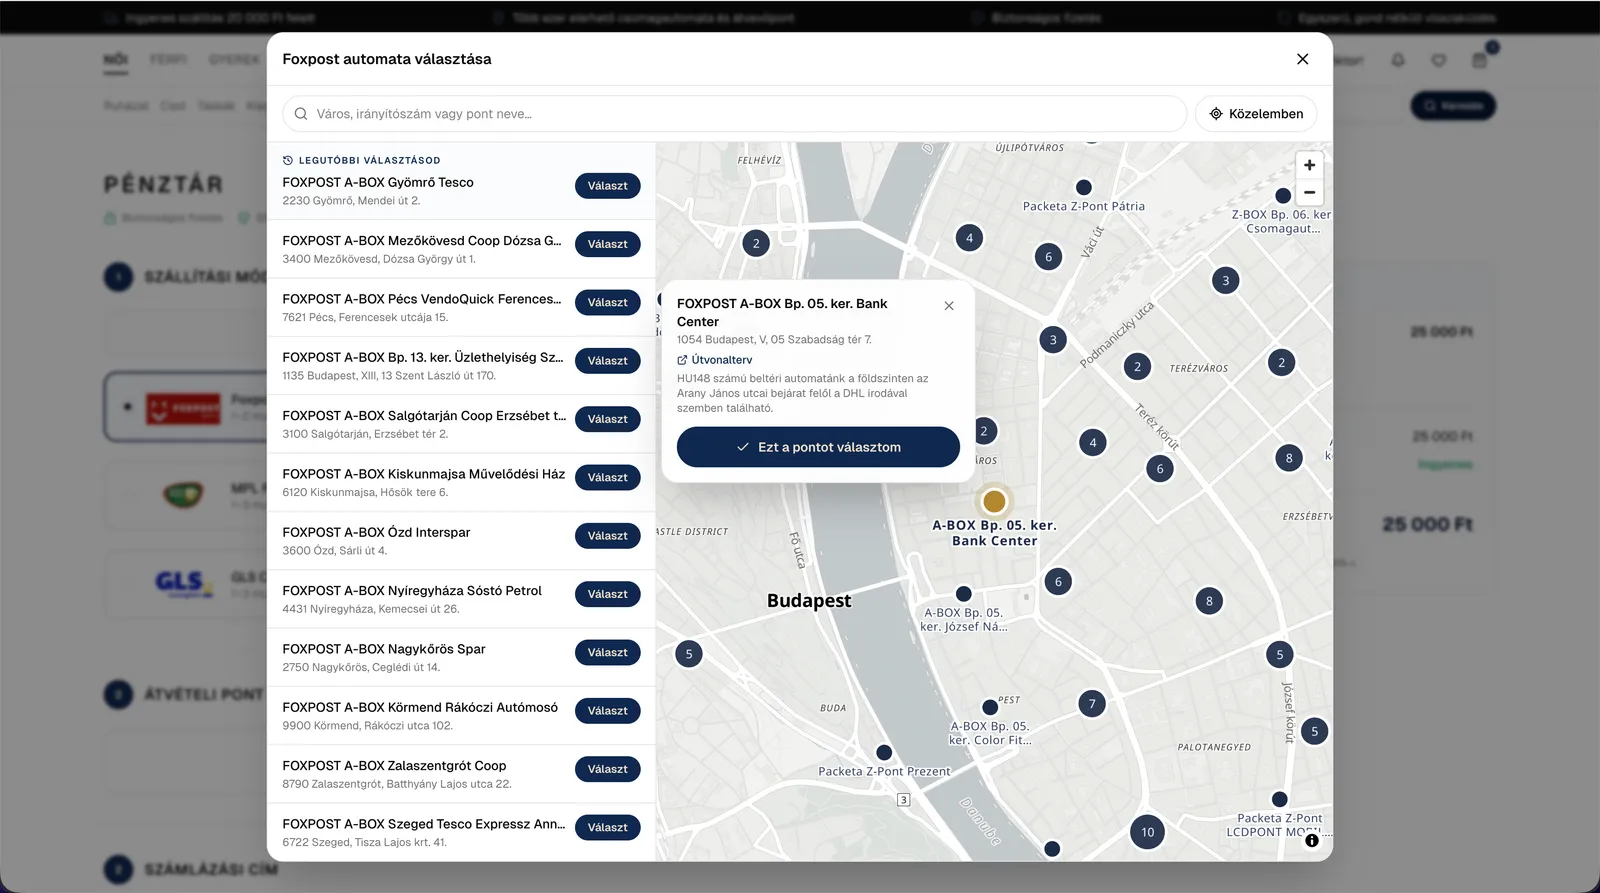Viewport: 1600px width, 893px height.
Task: Open the Útvonalterv route link
Action: coord(715,360)
